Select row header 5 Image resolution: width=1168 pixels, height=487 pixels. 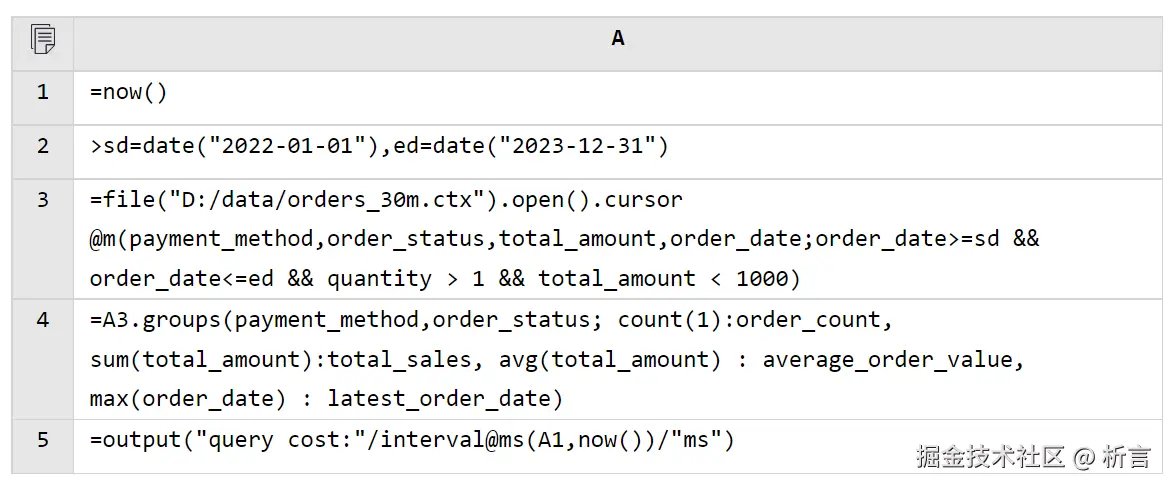coord(42,439)
